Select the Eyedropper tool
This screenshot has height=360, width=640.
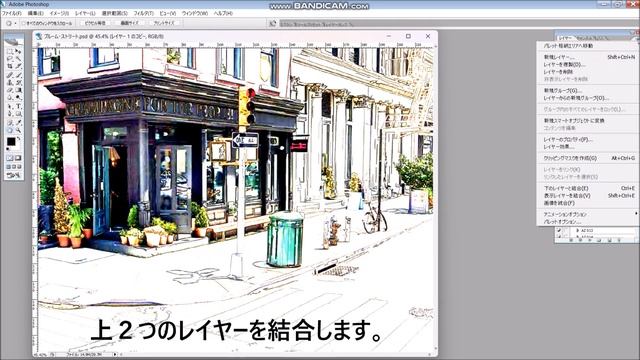[x=18, y=122]
